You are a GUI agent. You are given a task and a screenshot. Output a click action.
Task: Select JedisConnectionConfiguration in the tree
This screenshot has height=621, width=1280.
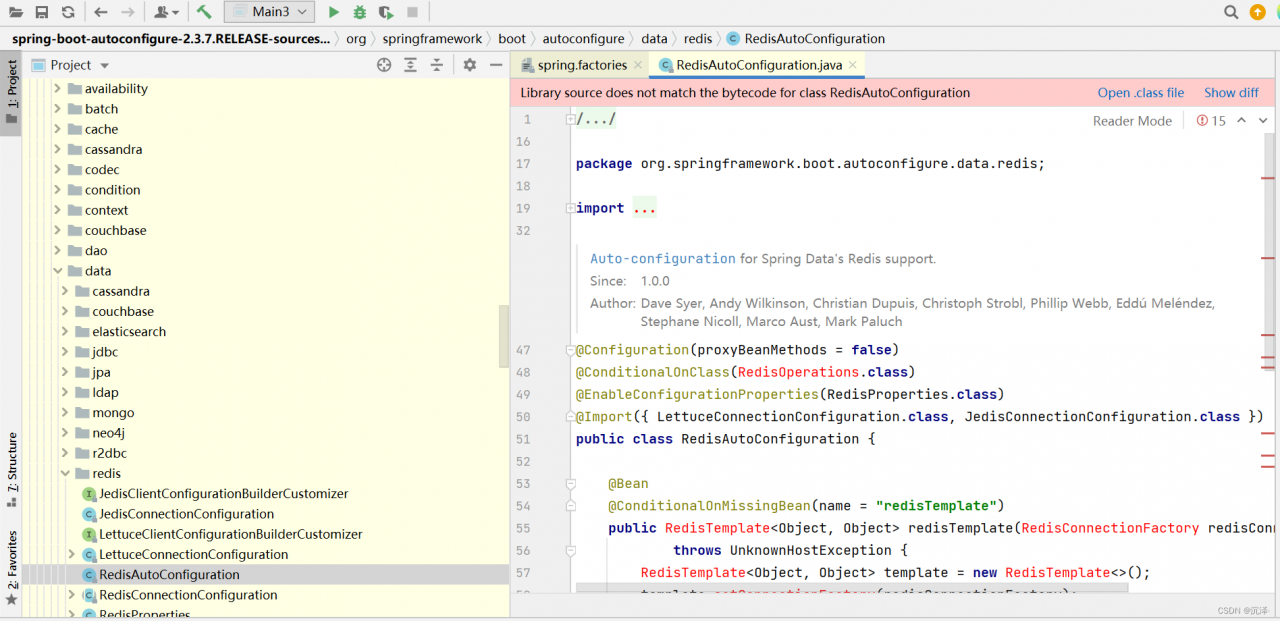(x=186, y=514)
